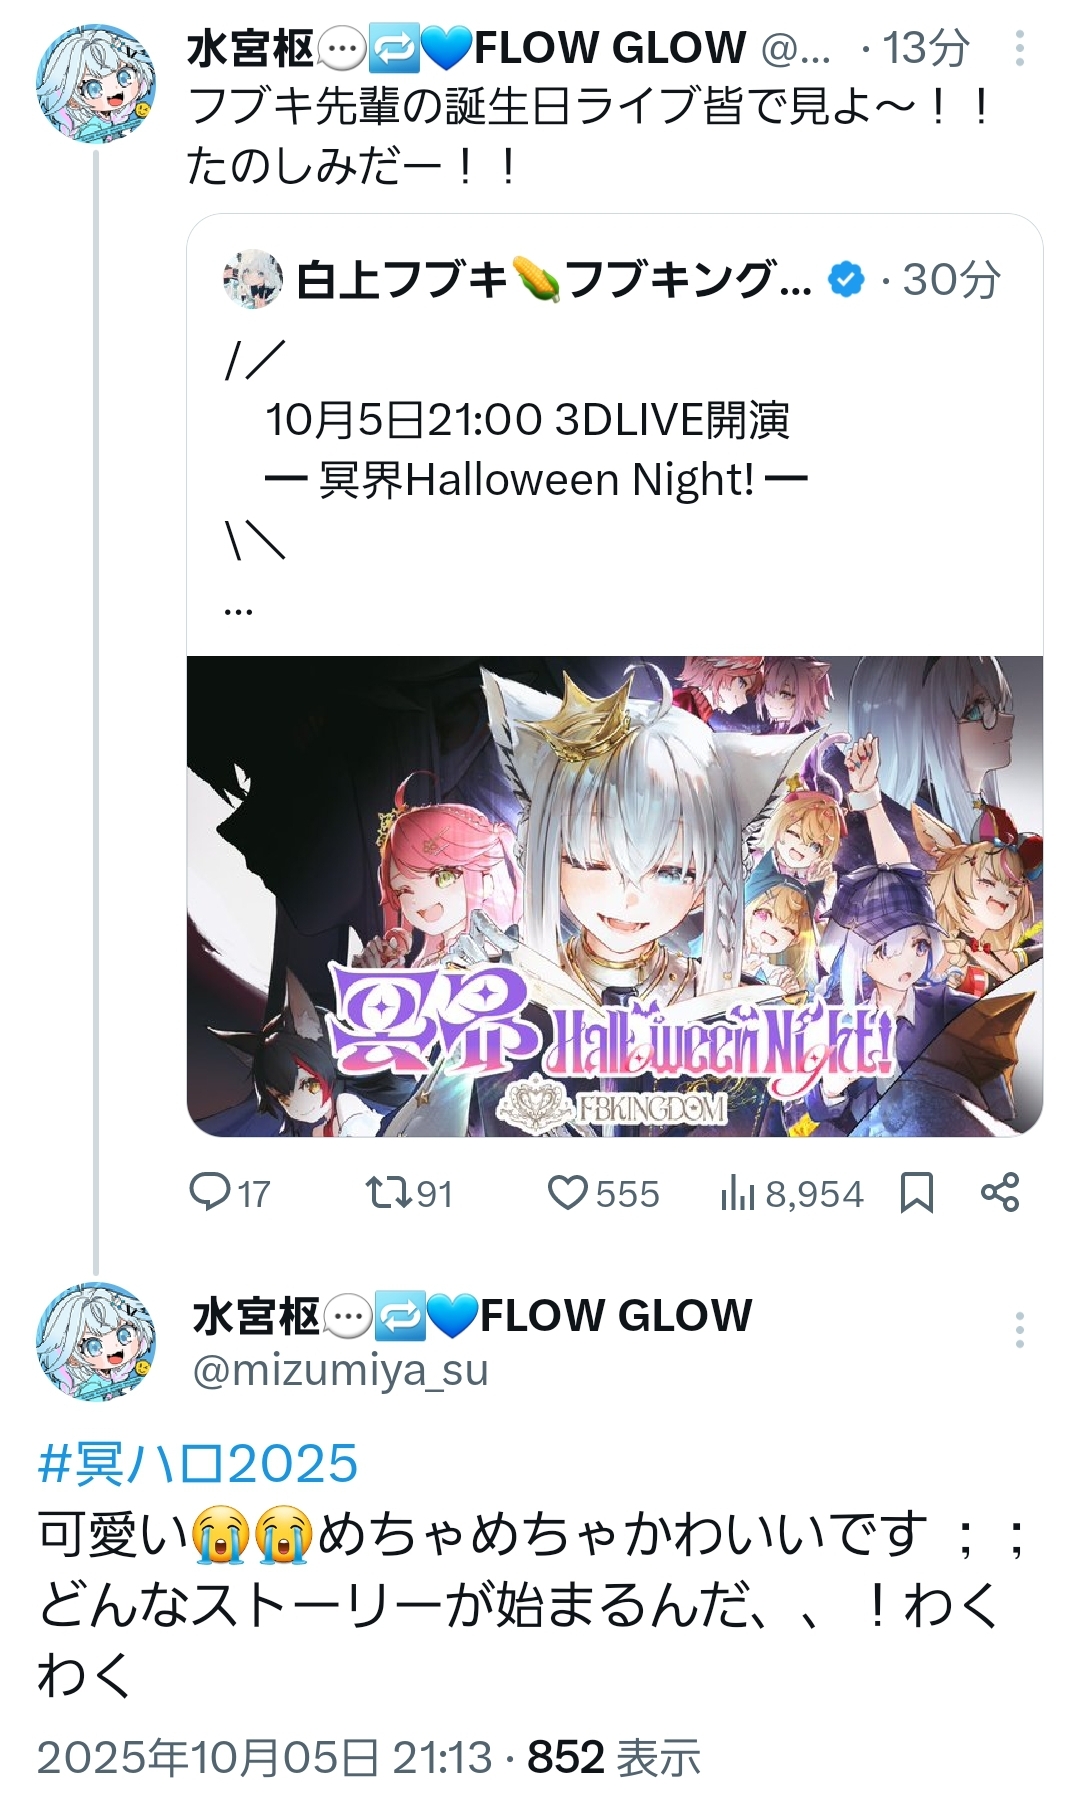Open three-dot menu of the top tweet
The image size is (1080, 1805).
1019,48
